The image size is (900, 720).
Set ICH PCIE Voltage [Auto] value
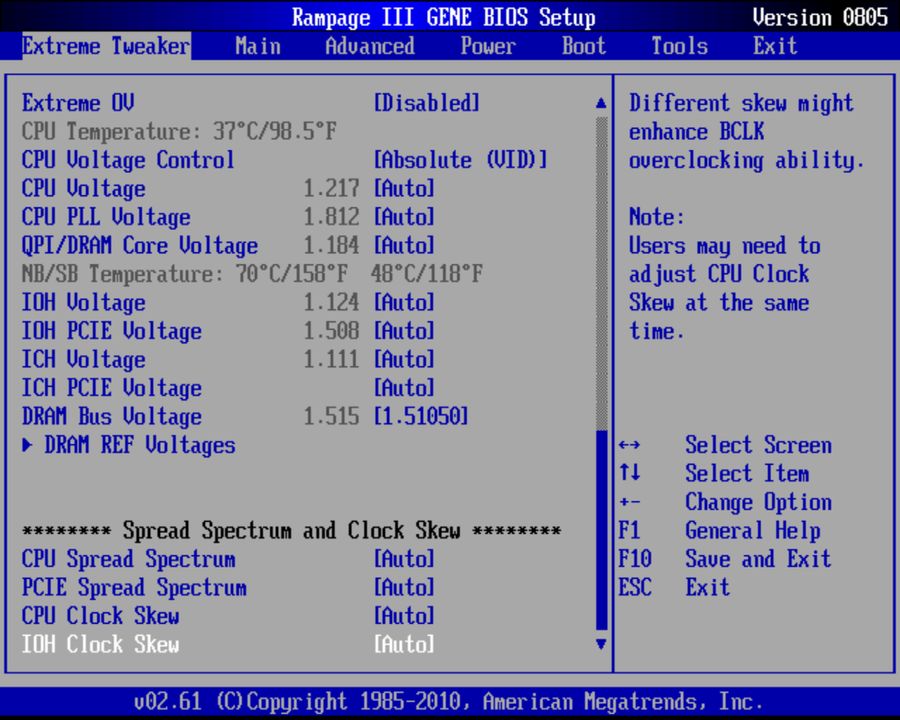tap(404, 388)
